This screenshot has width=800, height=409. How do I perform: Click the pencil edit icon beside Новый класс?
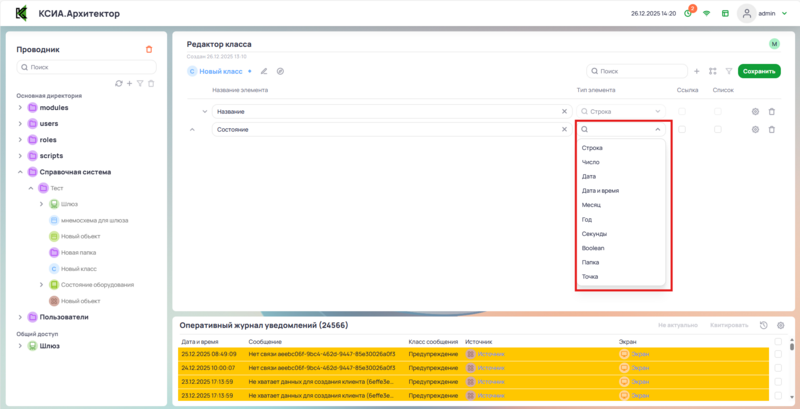click(x=264, y=71)
